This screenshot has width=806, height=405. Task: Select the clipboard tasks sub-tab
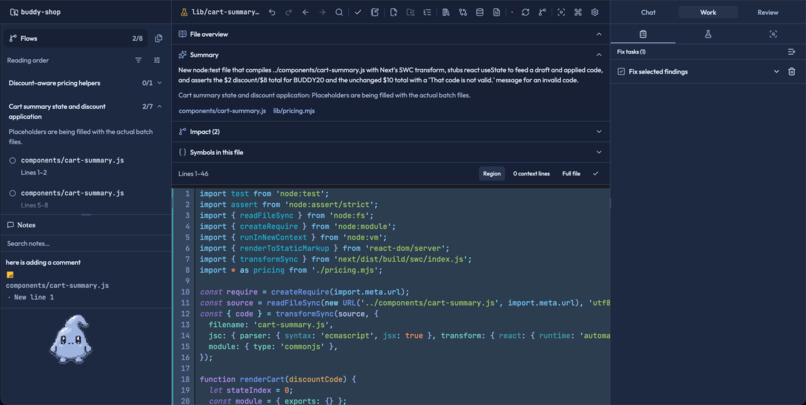click(x=643, y=34)
